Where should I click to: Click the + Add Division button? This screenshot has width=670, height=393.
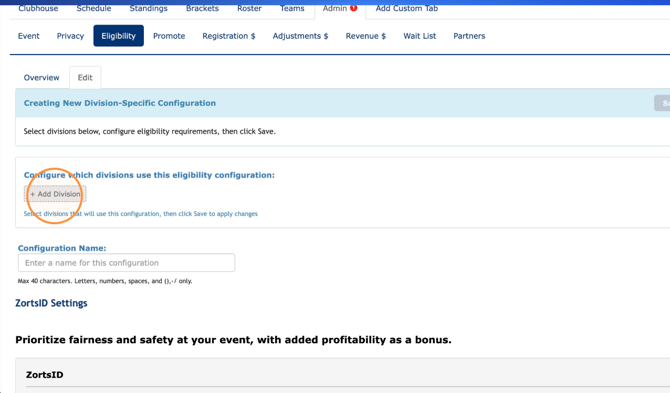pos(55,194)
